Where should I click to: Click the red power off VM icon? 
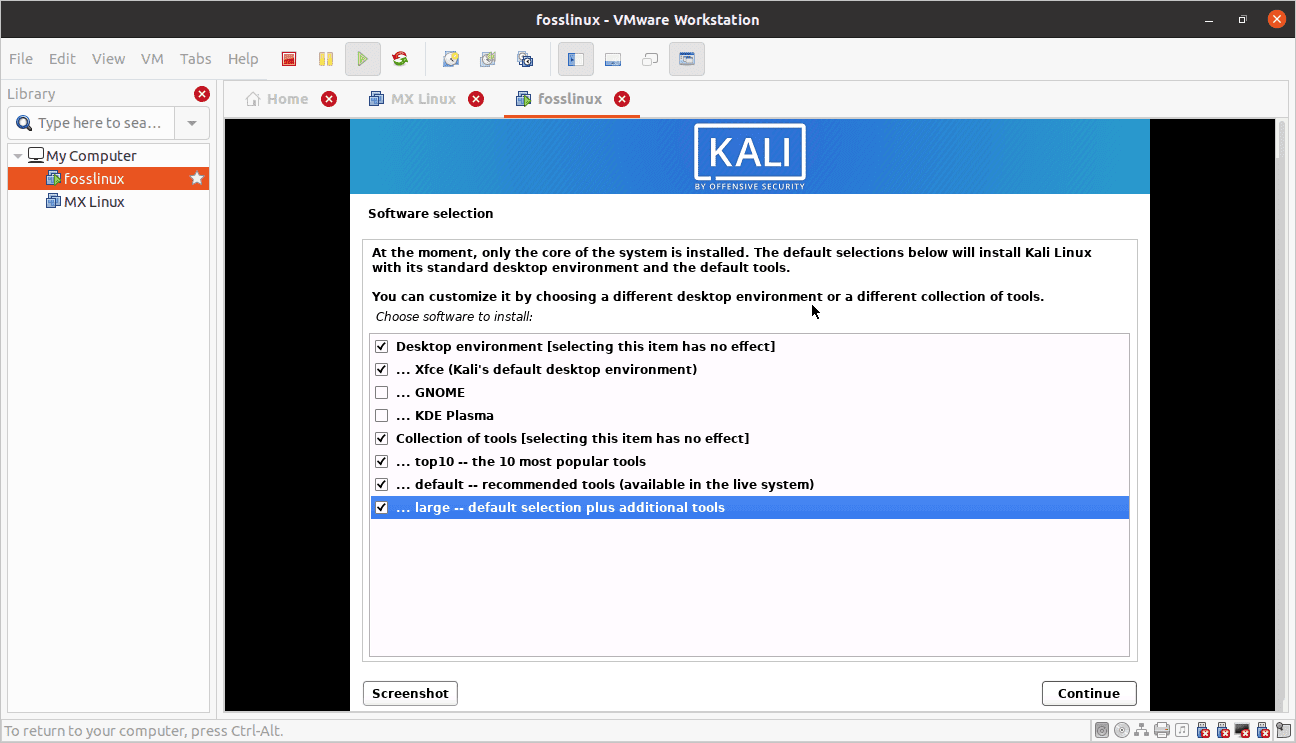pos(289,59)
